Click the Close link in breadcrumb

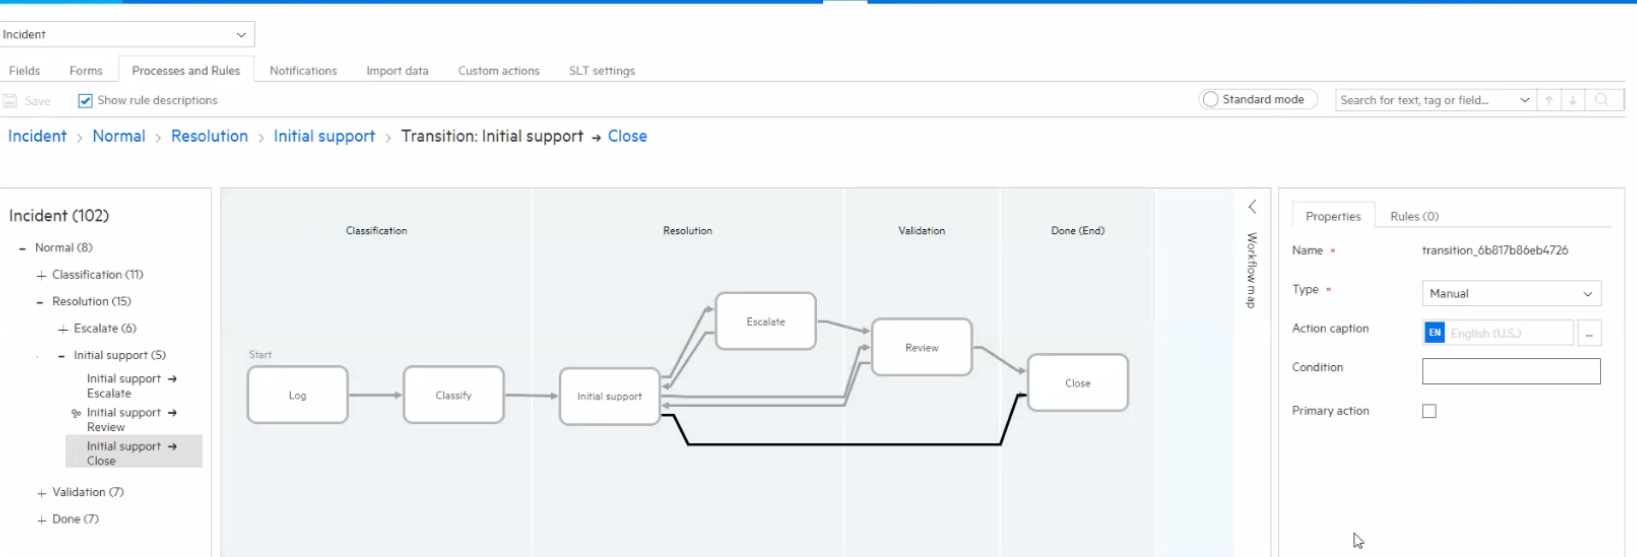coord(627,136)
